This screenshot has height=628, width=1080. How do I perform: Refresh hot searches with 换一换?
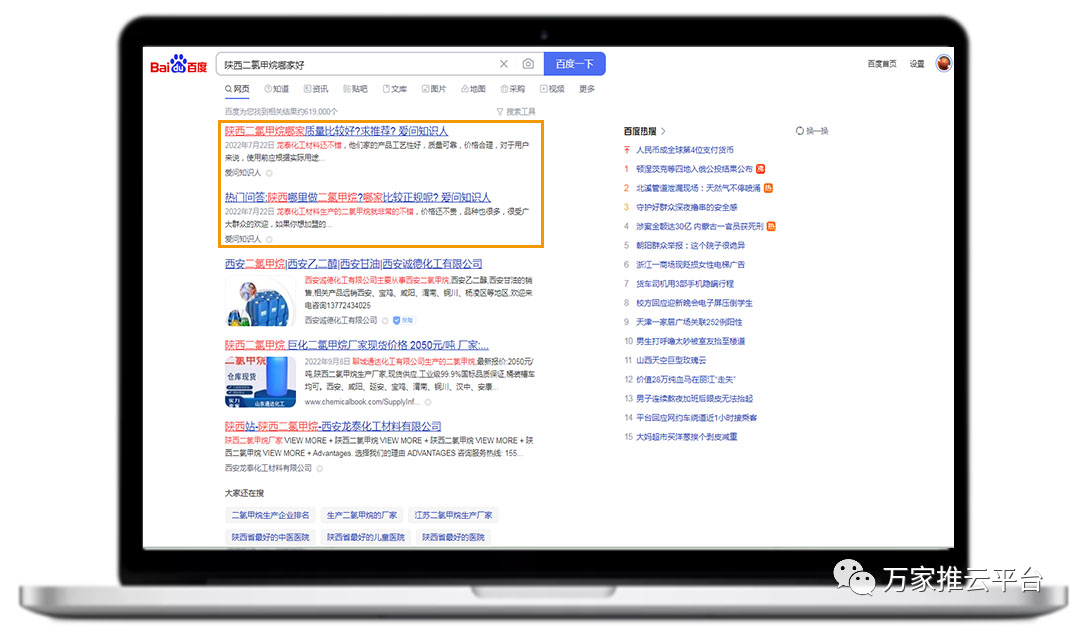812,131
